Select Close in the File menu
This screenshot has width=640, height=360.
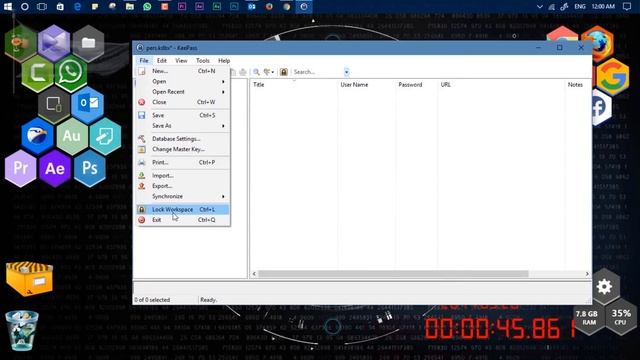(x=183, y=102)
